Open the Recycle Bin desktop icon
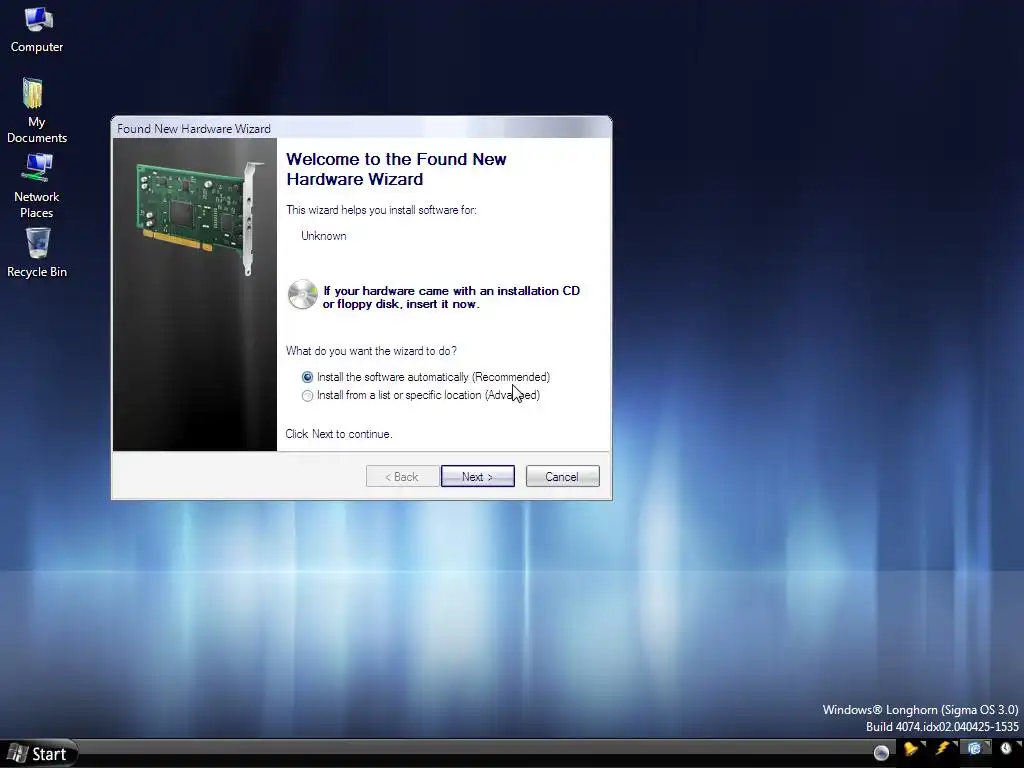Image resolution: width=1024 pixels, height=768 pixels. [x=37, y=252]
